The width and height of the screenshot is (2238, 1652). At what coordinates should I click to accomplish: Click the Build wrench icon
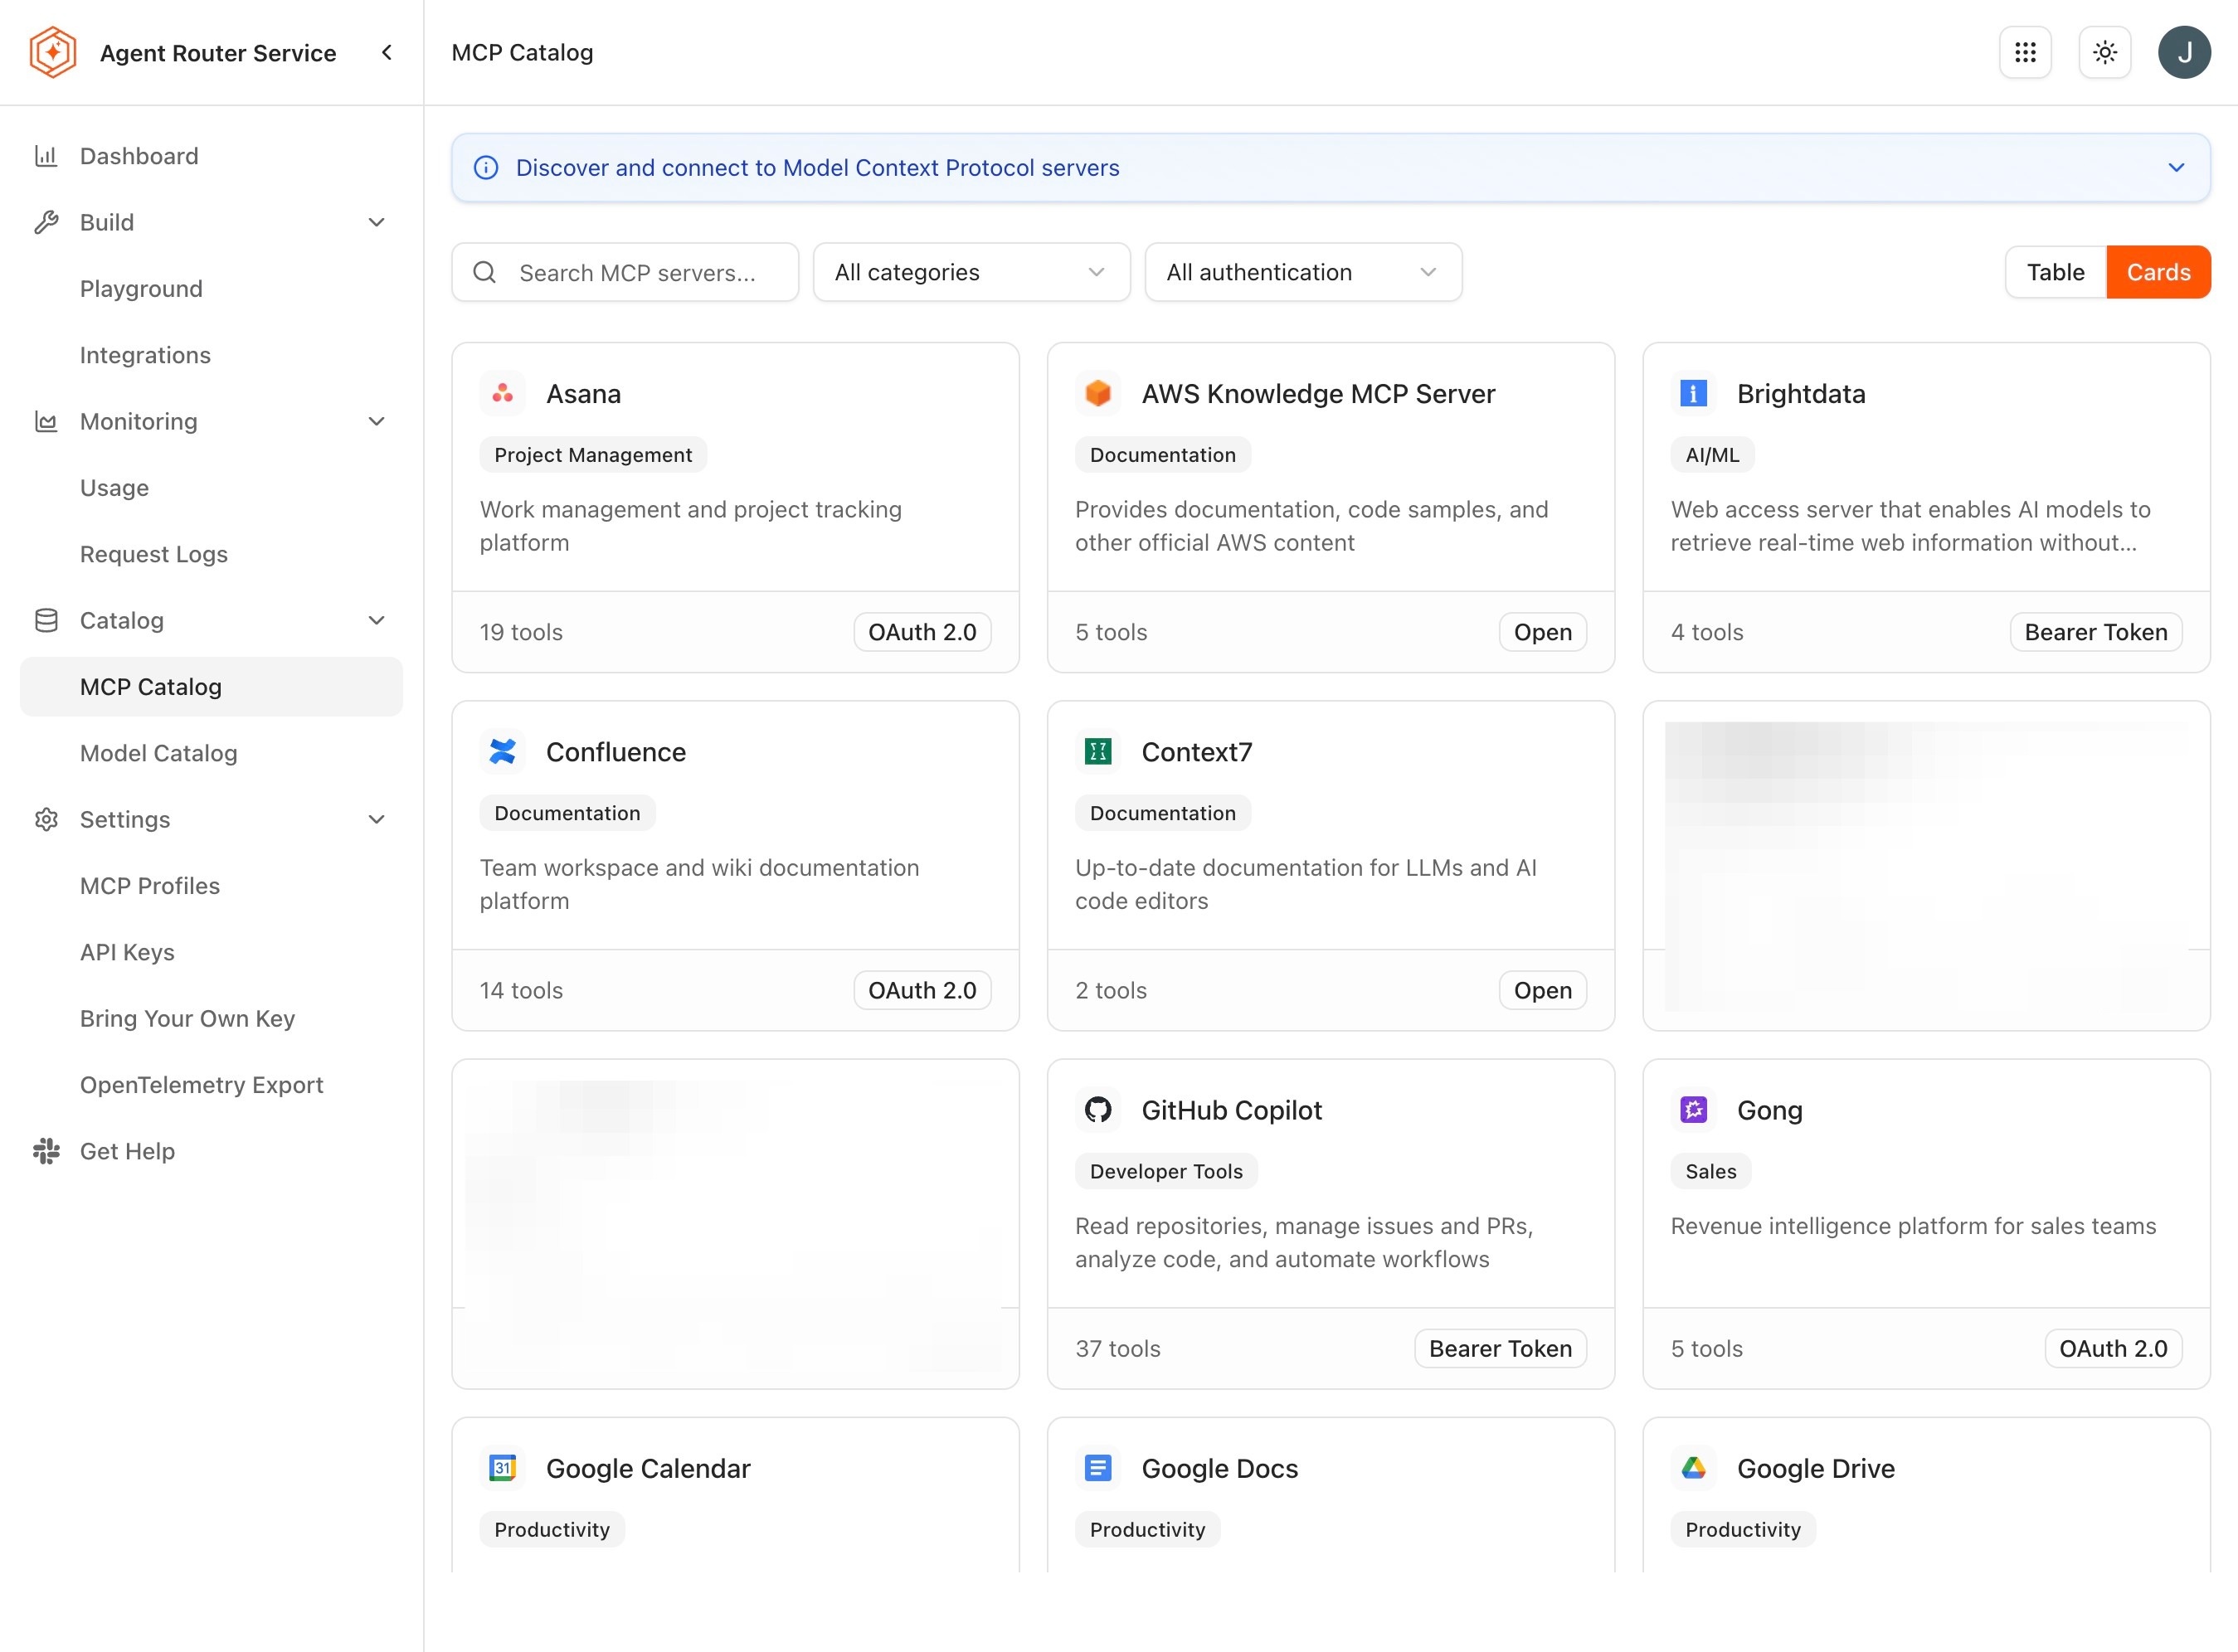coord(46,222)
